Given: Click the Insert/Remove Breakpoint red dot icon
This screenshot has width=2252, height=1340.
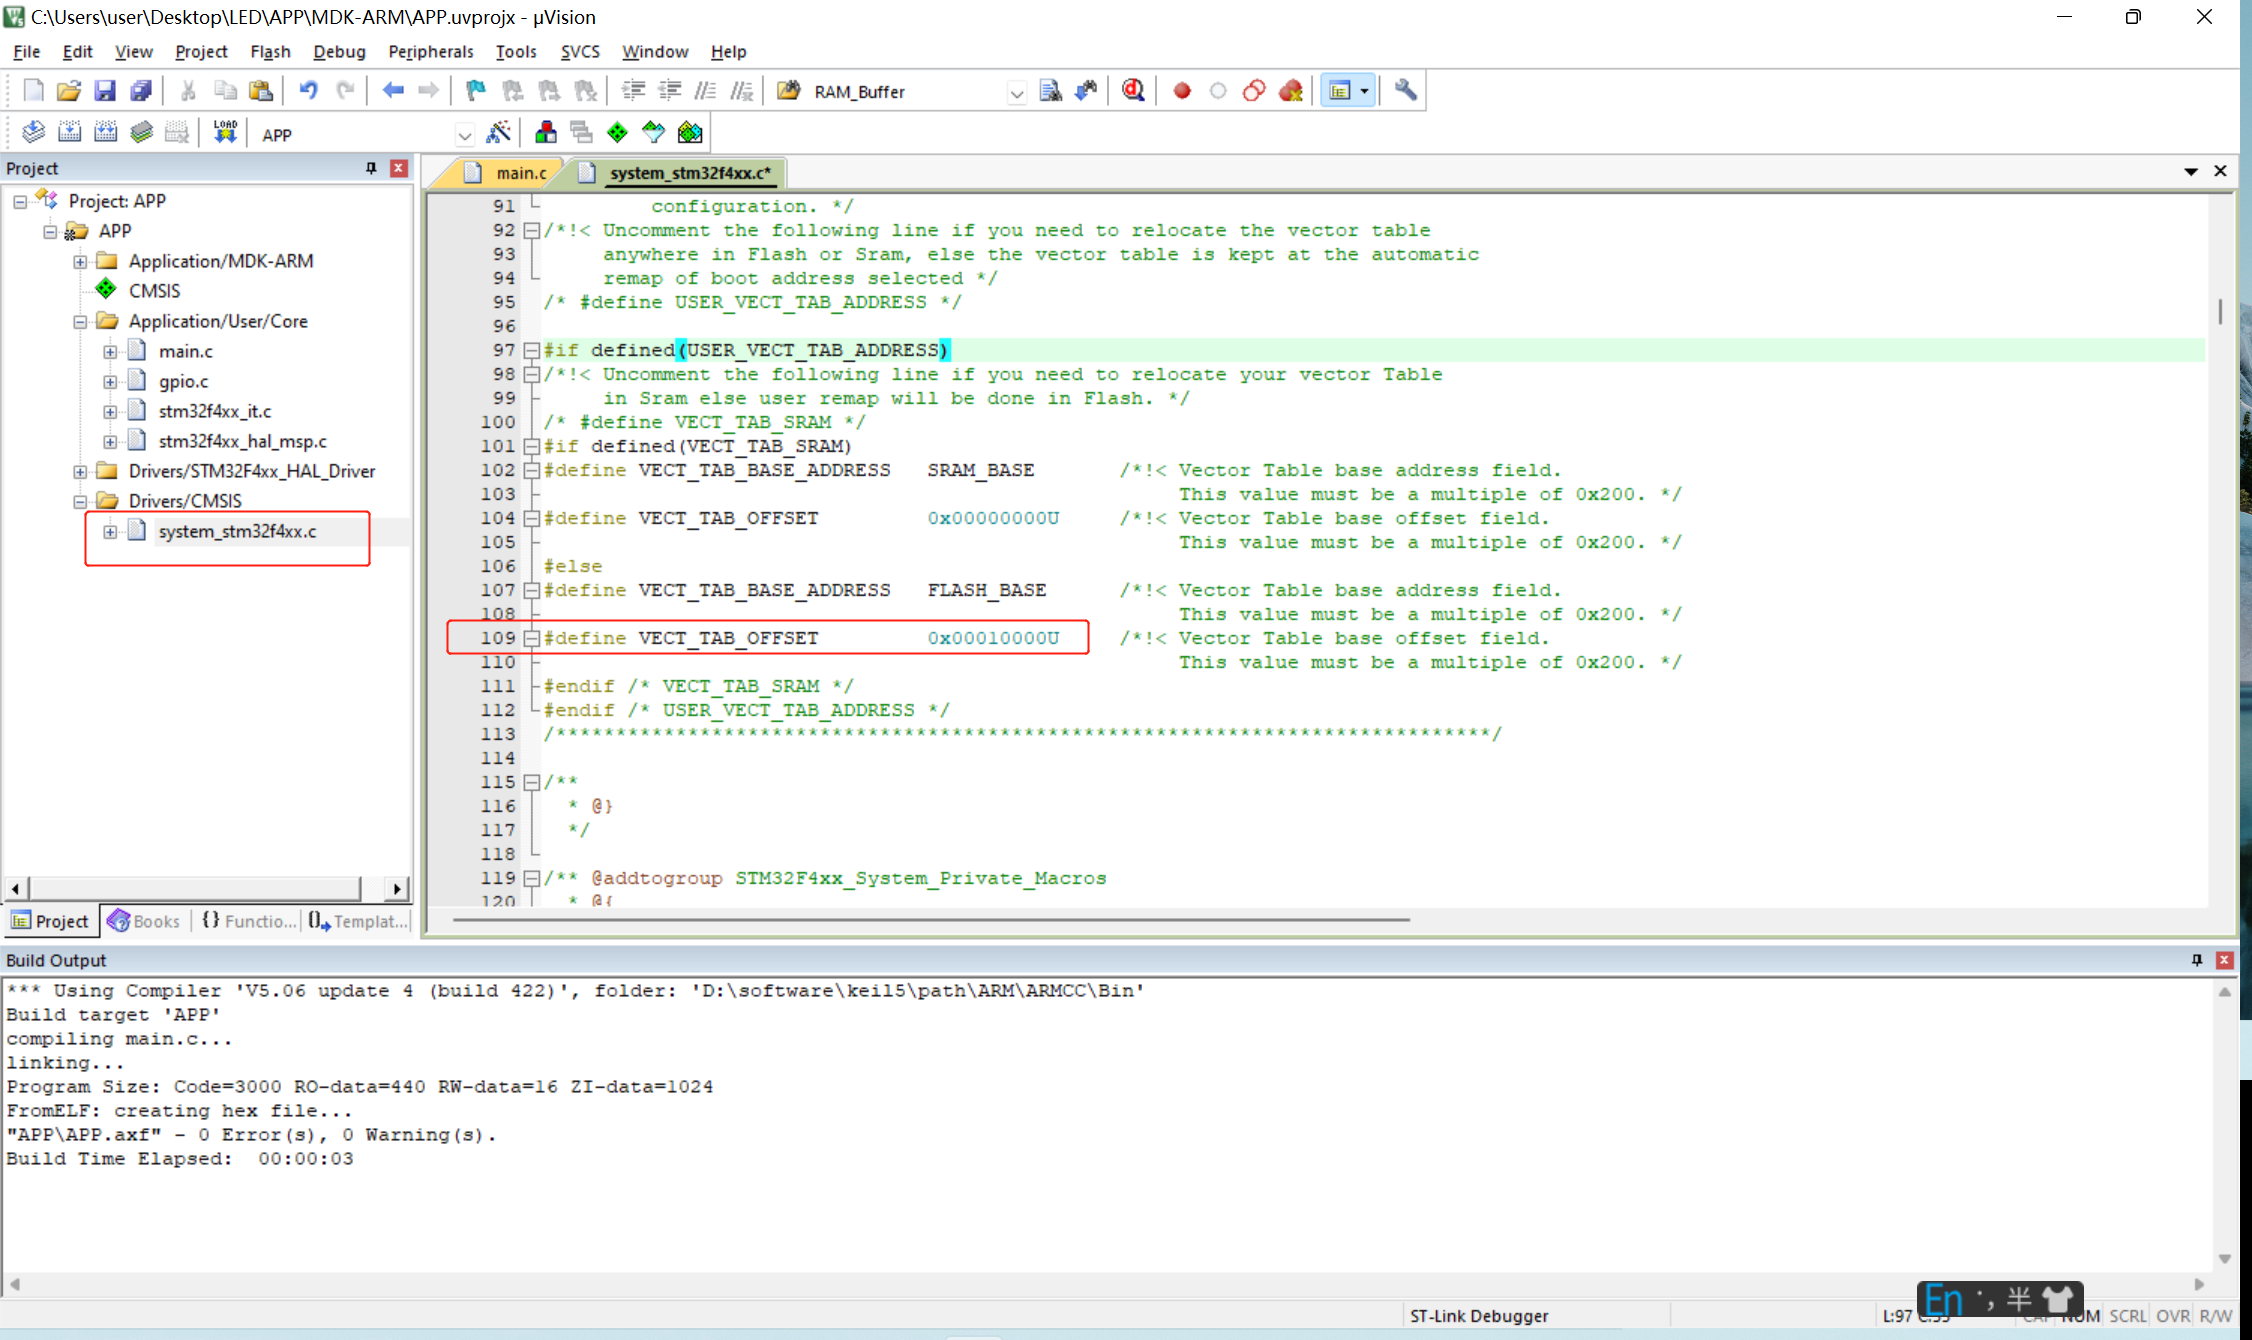Looking at the screenshot, I should click(x=1182, y=90).
